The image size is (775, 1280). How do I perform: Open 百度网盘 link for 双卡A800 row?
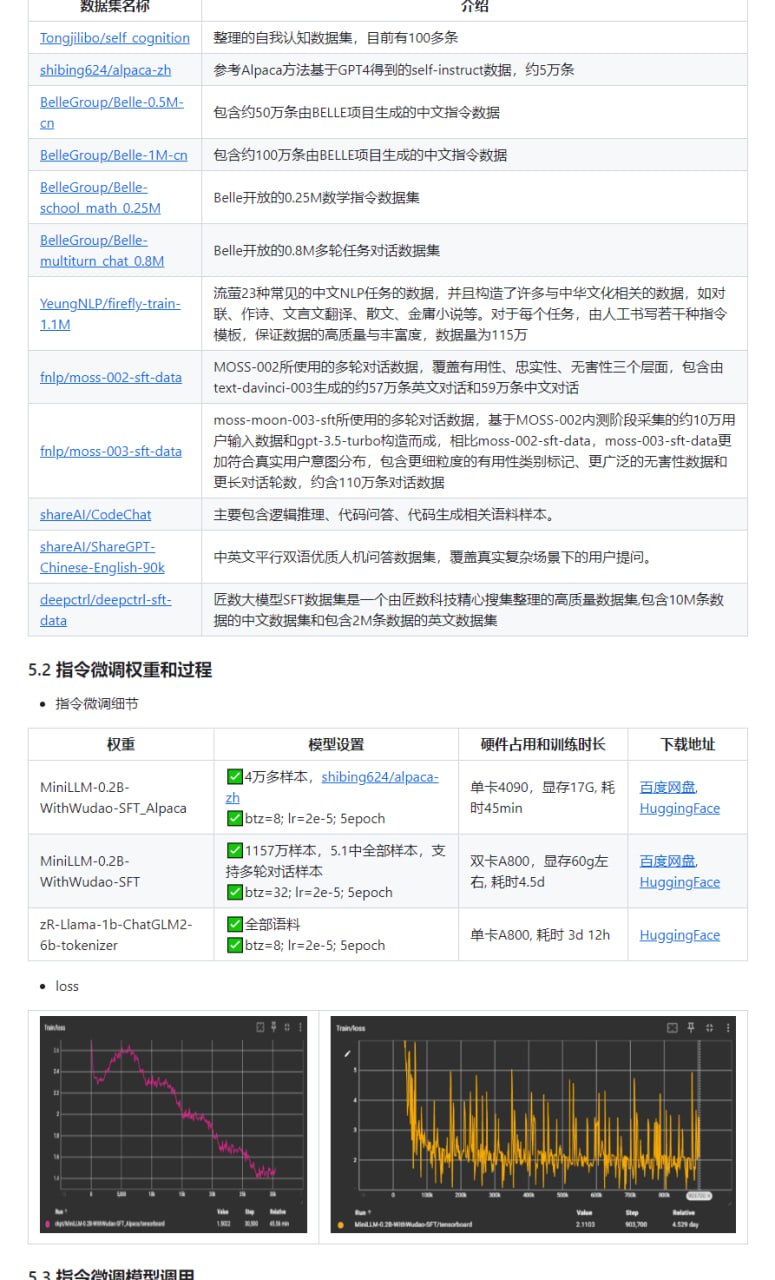(668, 861)
